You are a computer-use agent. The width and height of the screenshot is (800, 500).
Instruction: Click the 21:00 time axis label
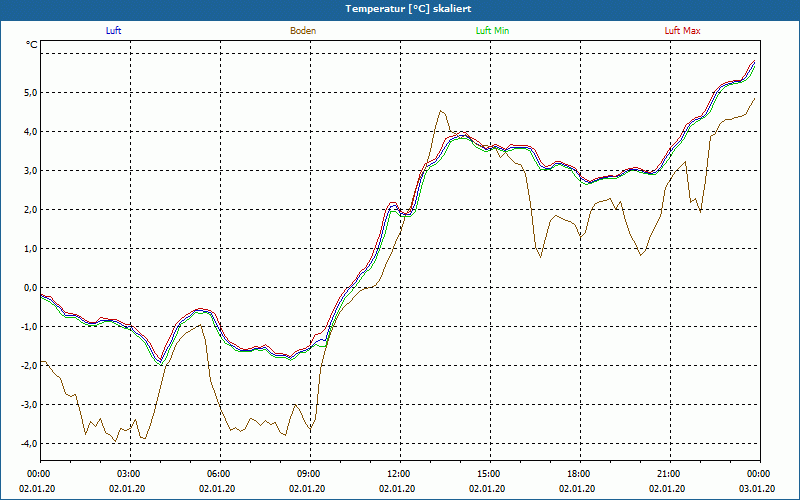point(670,474)
